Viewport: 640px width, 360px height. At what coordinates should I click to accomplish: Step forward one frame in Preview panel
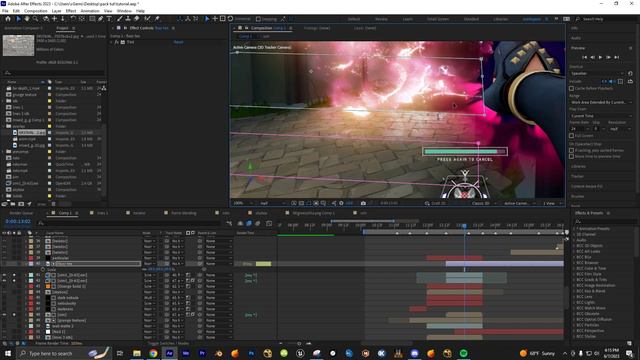tap(608, 58)
